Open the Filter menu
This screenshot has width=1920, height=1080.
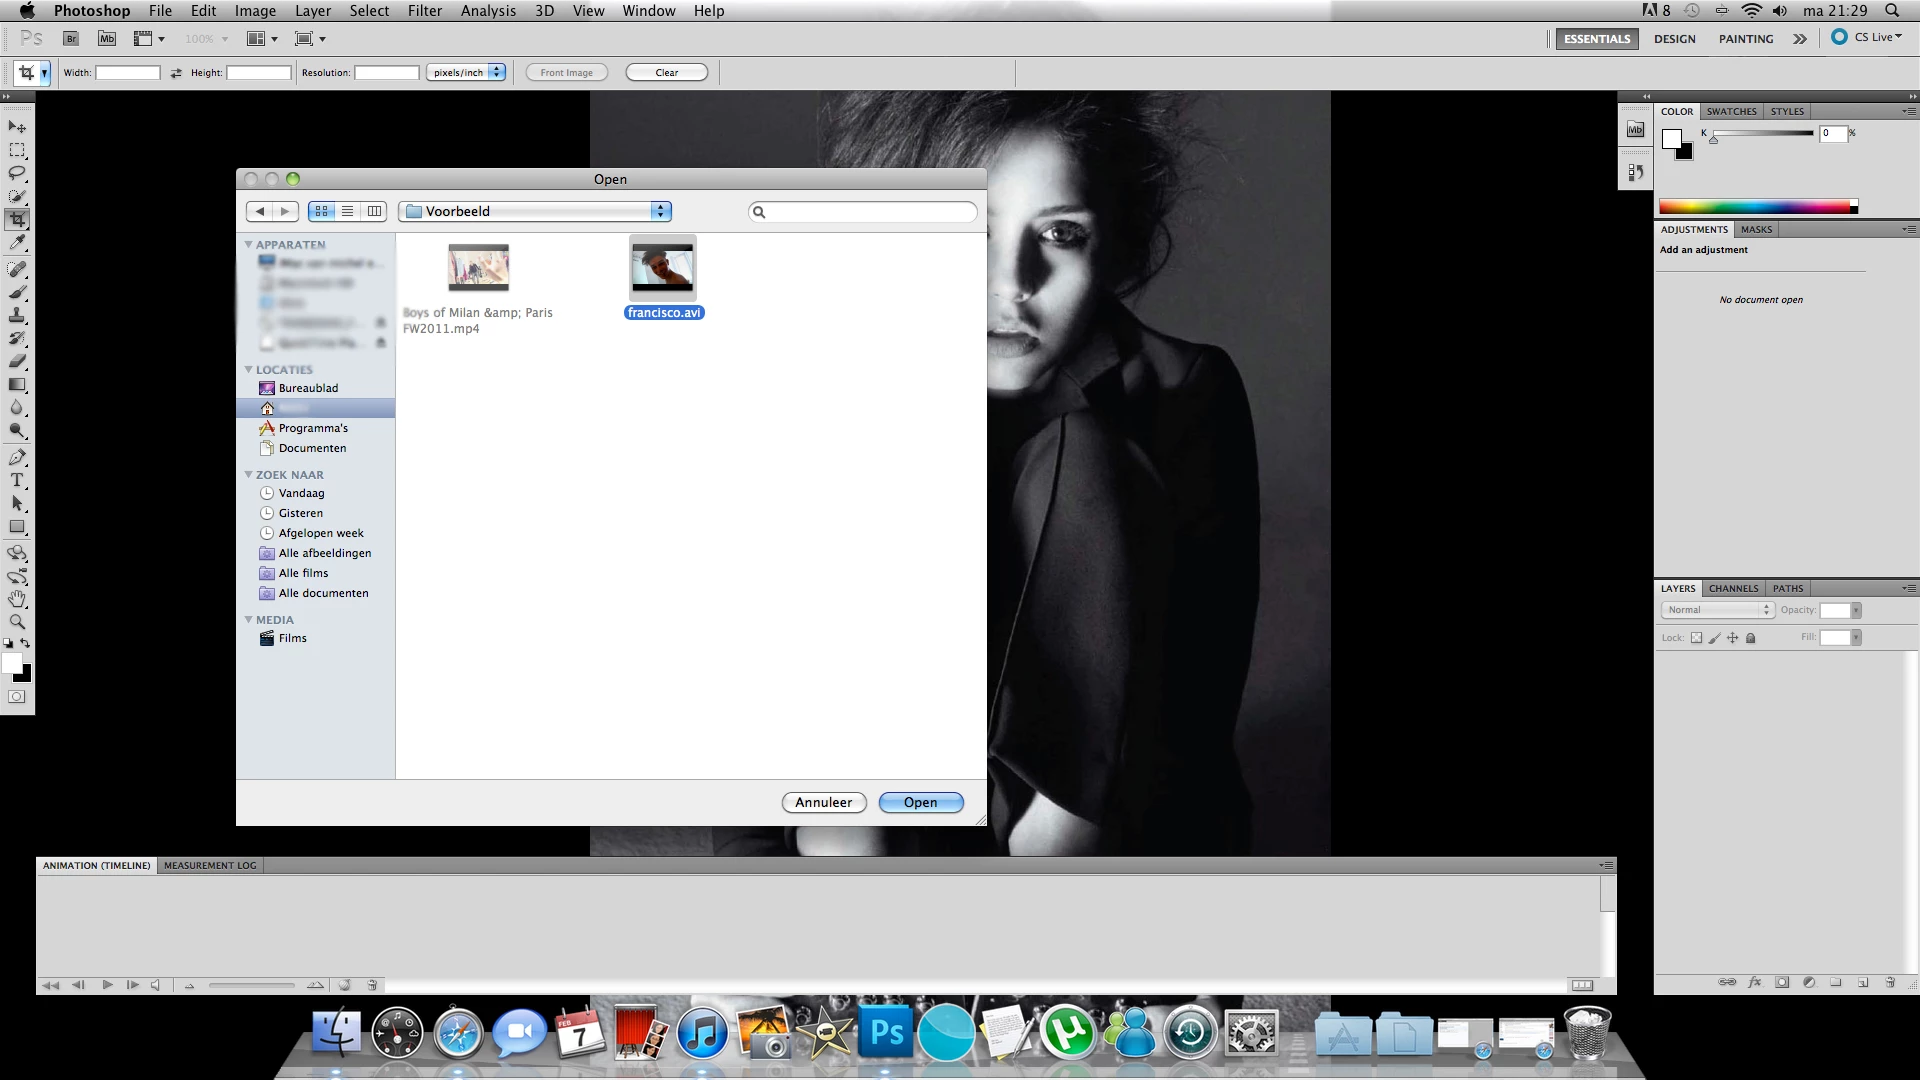424,11
